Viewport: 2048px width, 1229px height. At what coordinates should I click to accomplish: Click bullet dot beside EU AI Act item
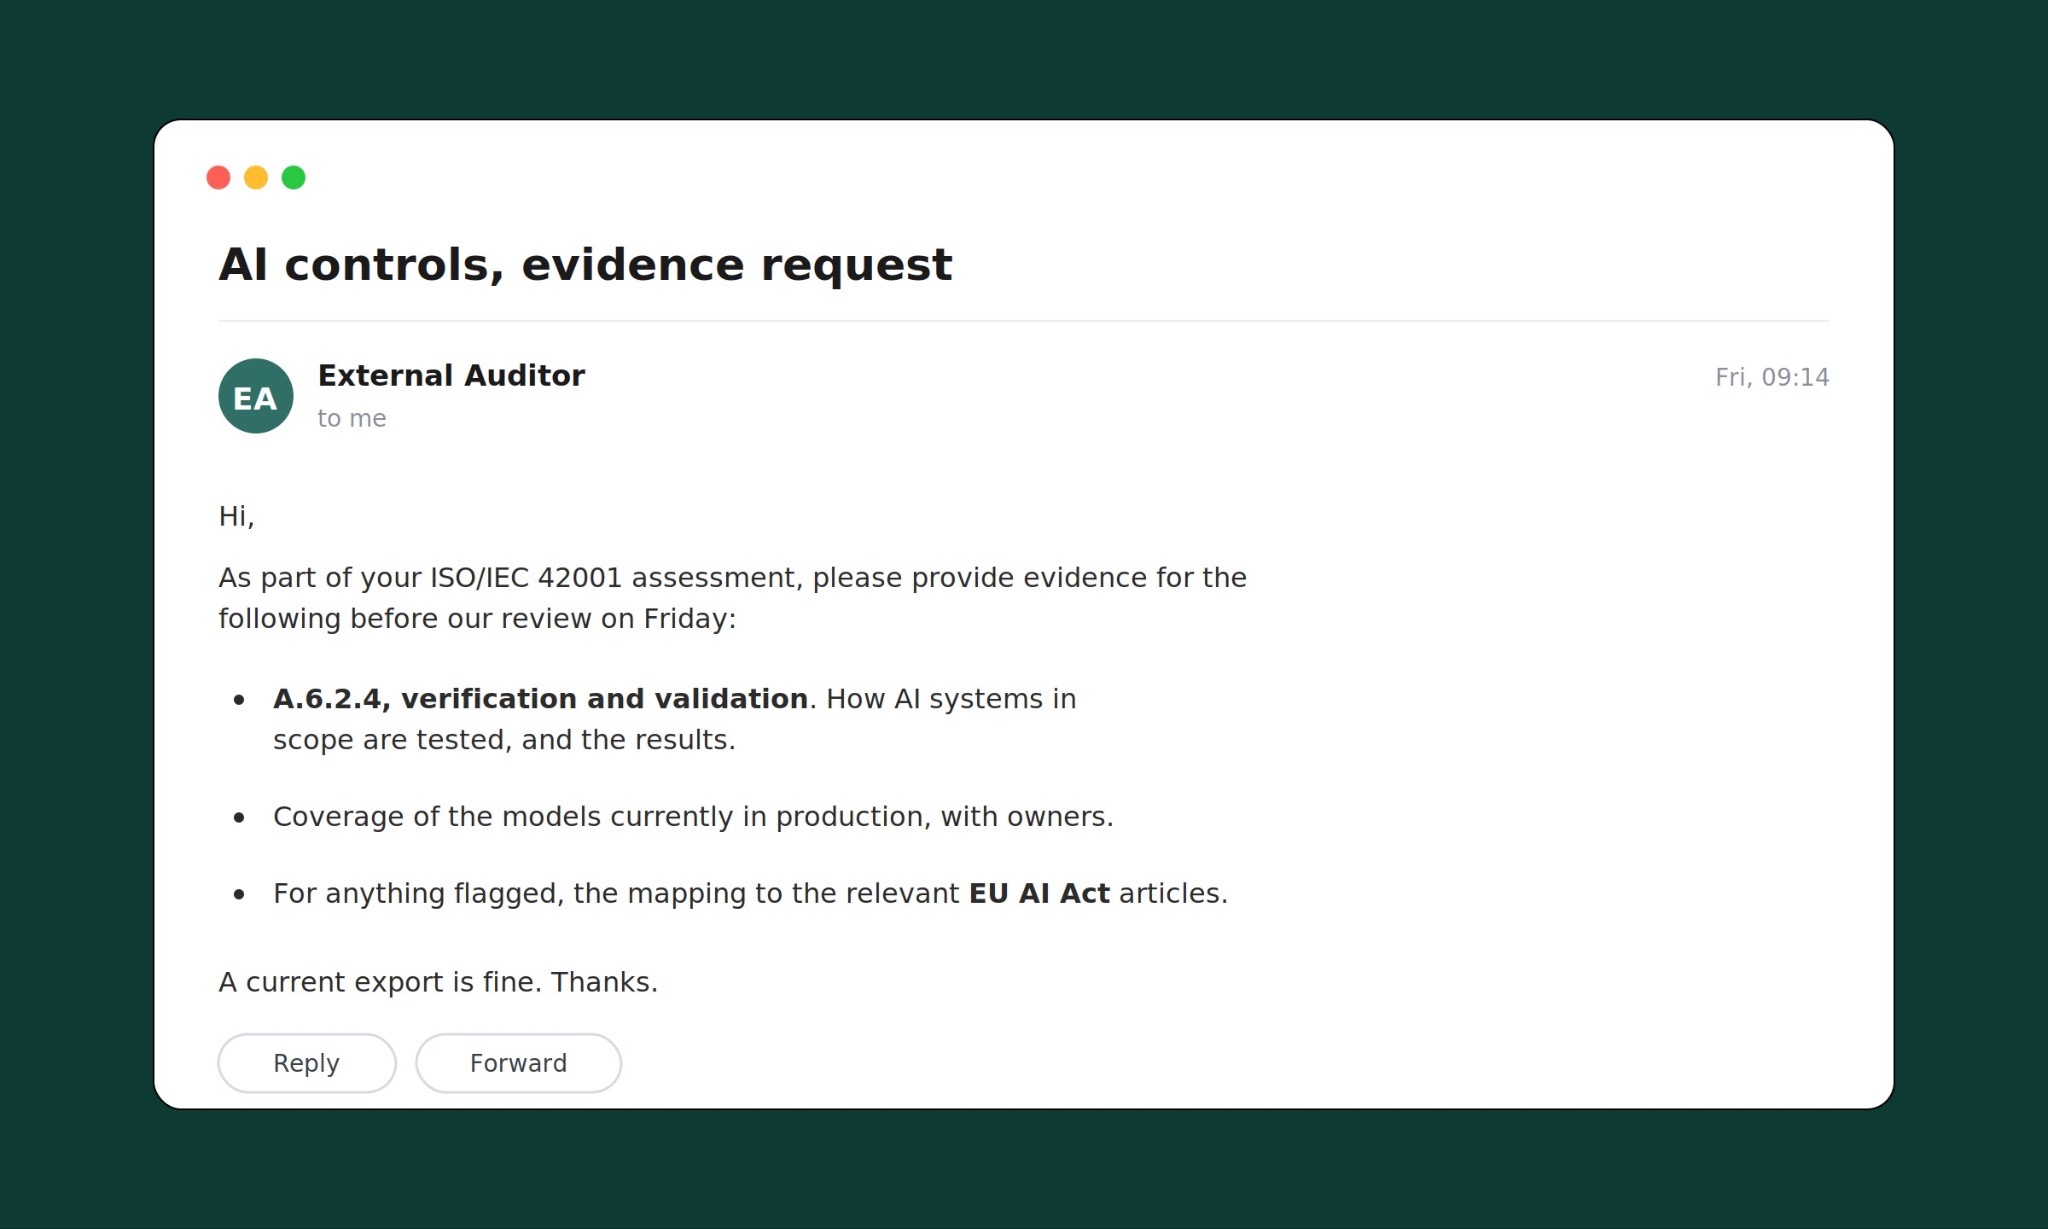point(239,895)
